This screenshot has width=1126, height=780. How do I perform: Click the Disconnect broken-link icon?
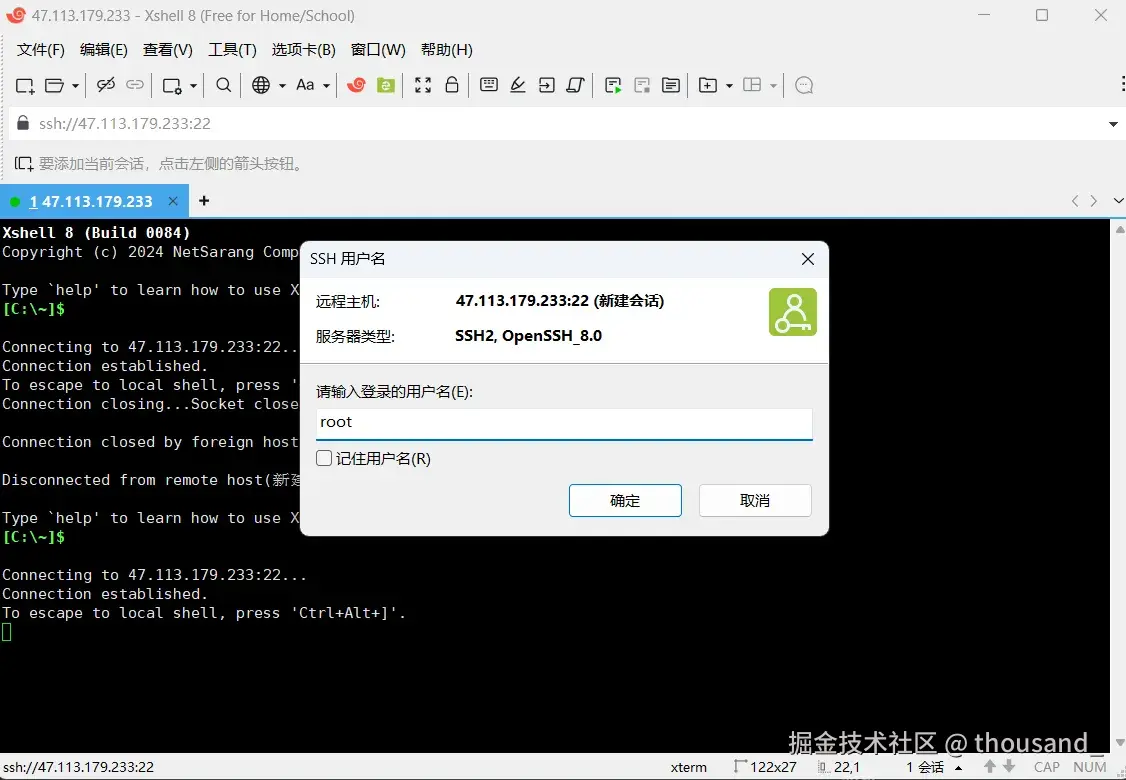click(106, 85)
